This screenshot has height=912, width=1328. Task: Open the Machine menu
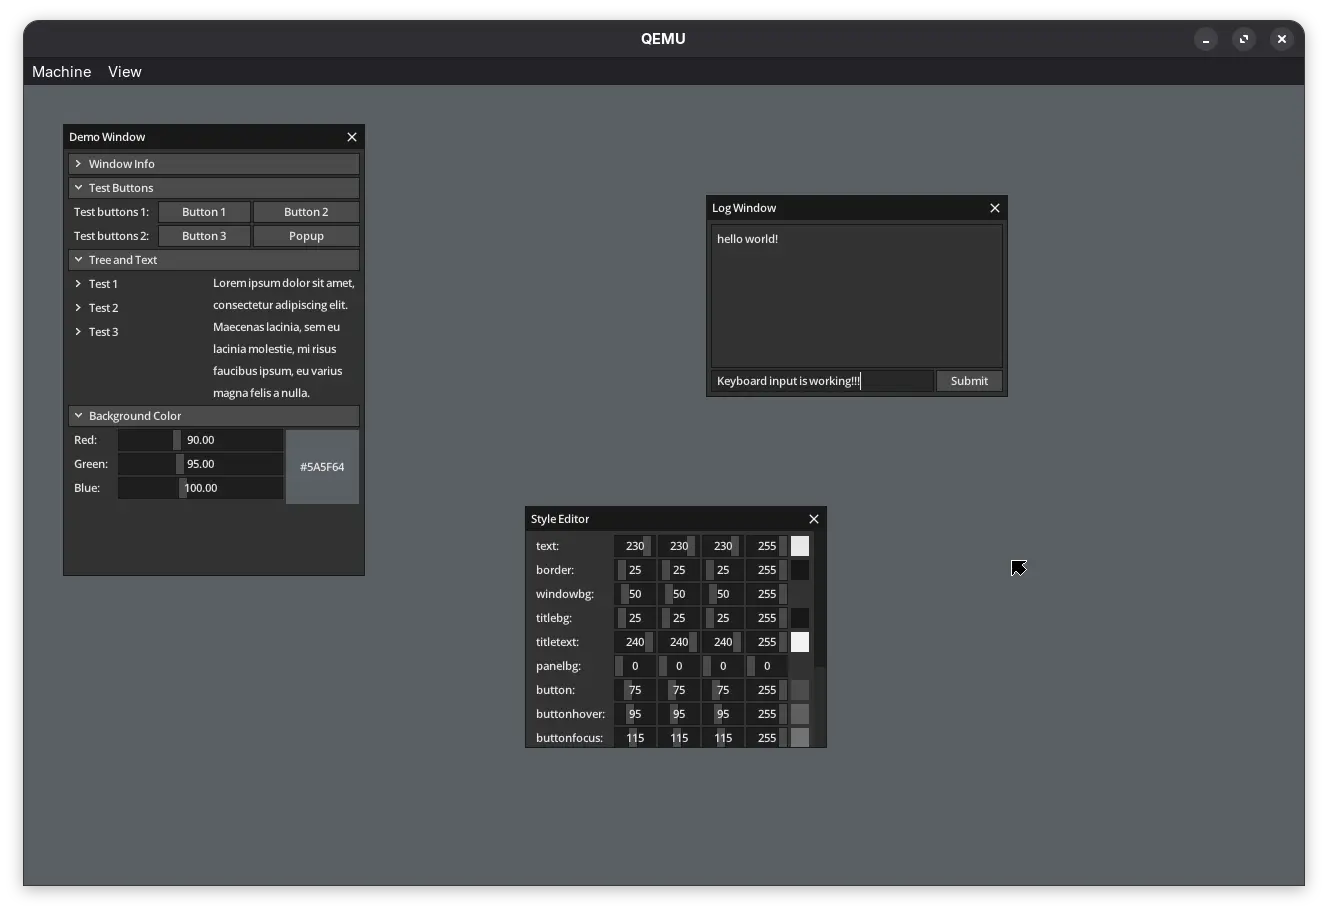click(x=61, y=71)
